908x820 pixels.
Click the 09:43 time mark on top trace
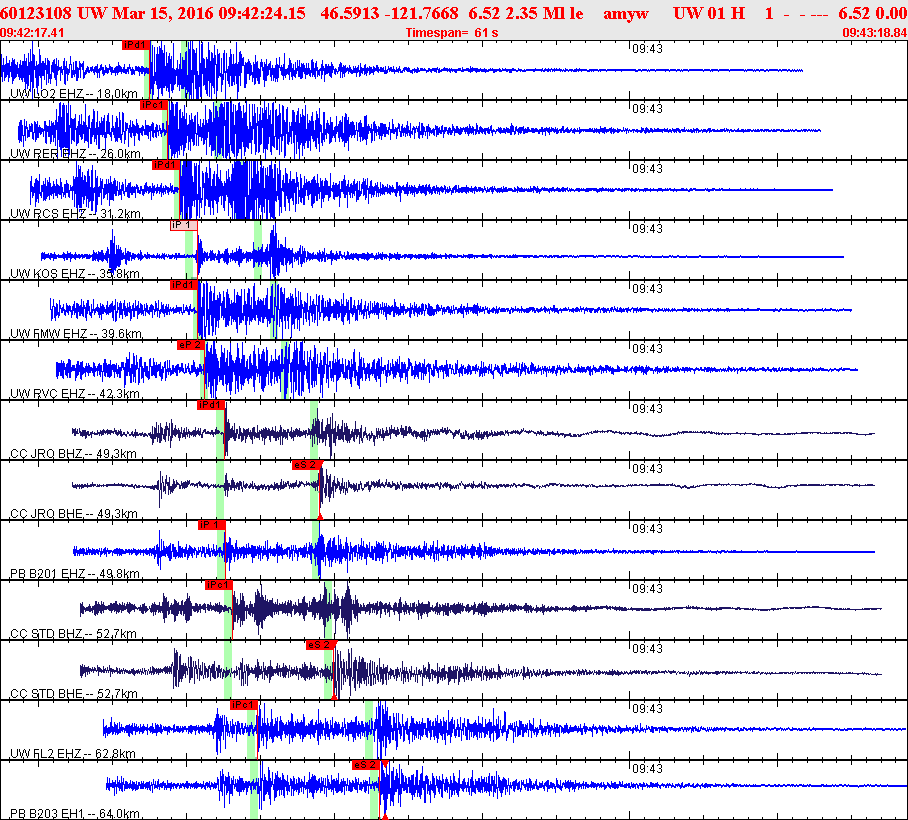coord(648,48)
